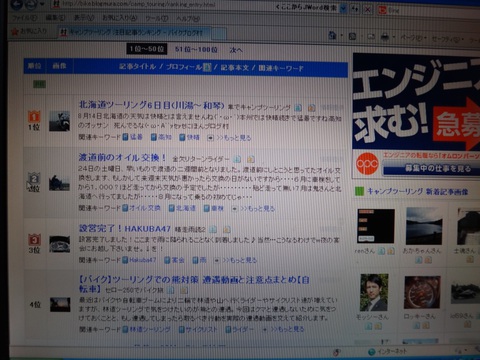Click the man in suit thumbnail
Screen dimensions: 480x360
pos(374,292)
